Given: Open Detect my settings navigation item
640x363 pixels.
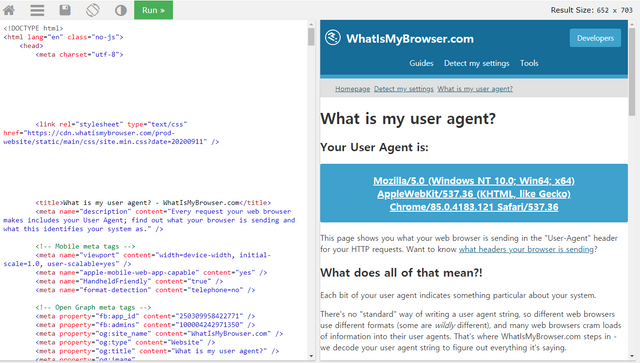Looking at the screenshot, I should pyautogui.click(x=476, y=63).
